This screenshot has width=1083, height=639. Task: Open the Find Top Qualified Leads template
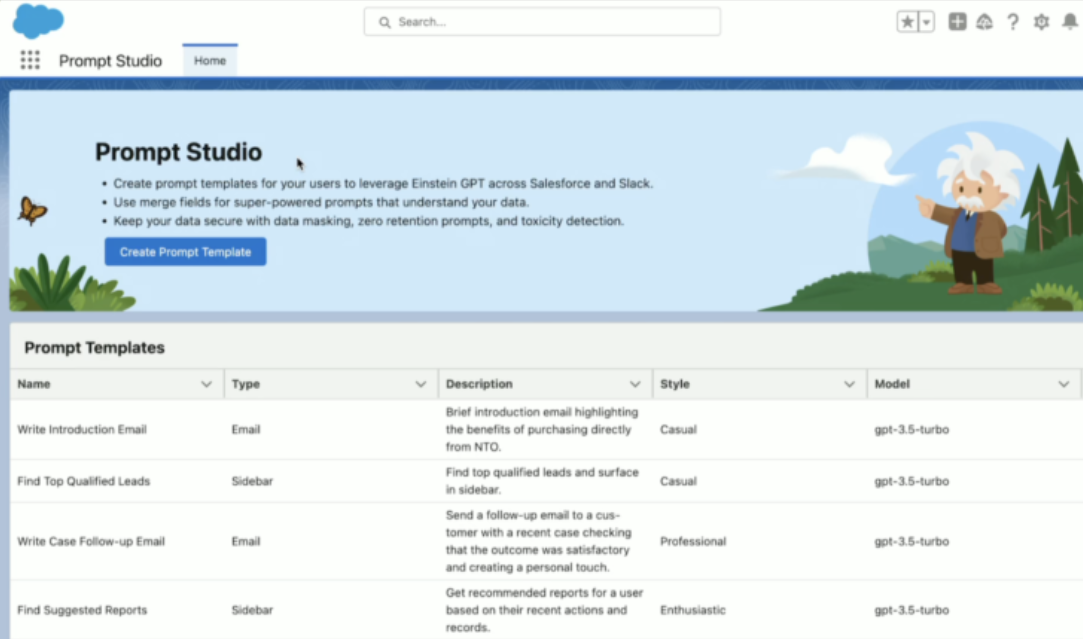click(x=84, y=481)
